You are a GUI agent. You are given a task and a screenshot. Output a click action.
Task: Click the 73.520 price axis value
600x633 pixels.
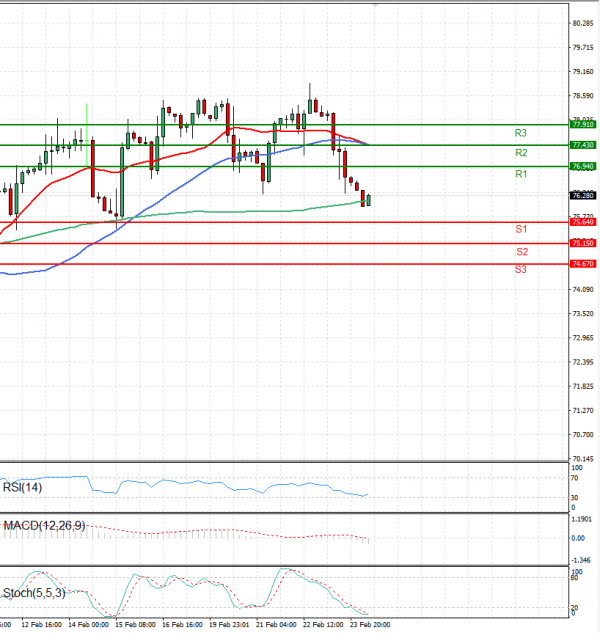point(583,314)
